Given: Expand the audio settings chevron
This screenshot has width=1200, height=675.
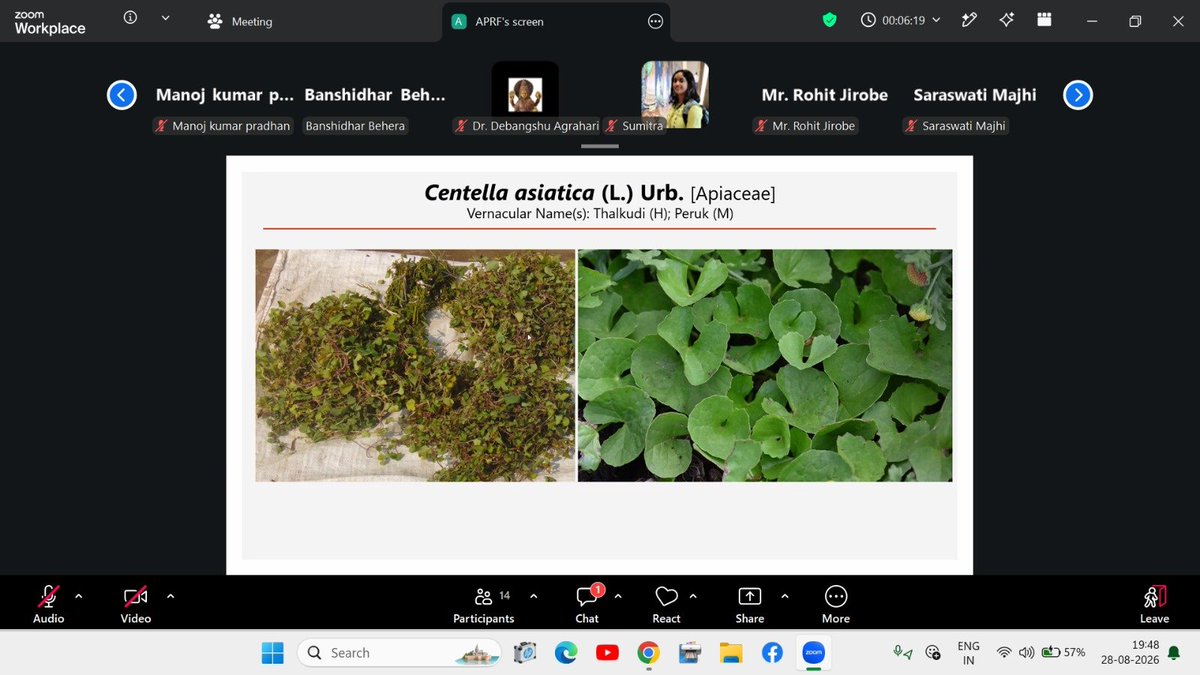Looking at the screenshot, I should 79,596.
